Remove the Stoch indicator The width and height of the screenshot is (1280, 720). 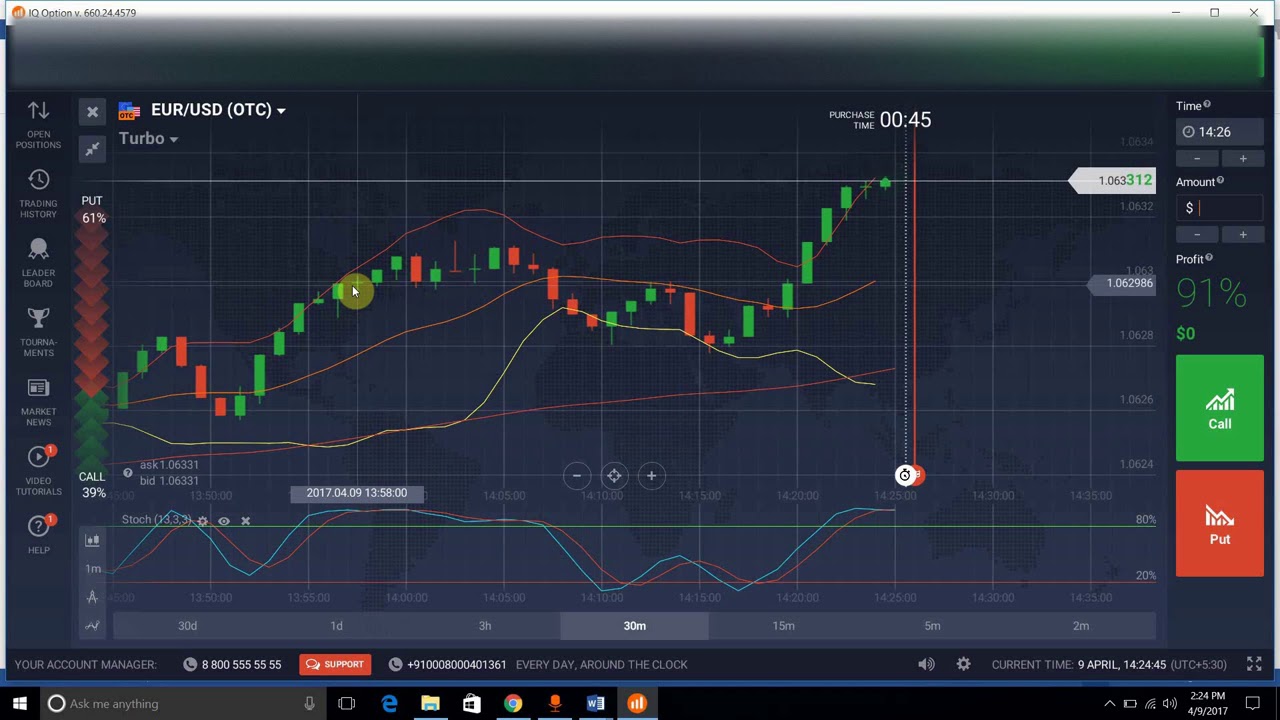245,521
